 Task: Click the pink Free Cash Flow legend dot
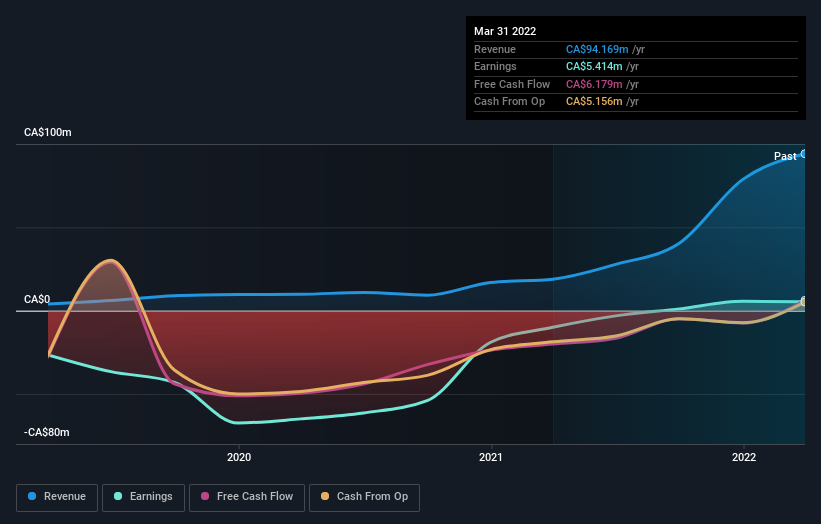click(205, 496)
